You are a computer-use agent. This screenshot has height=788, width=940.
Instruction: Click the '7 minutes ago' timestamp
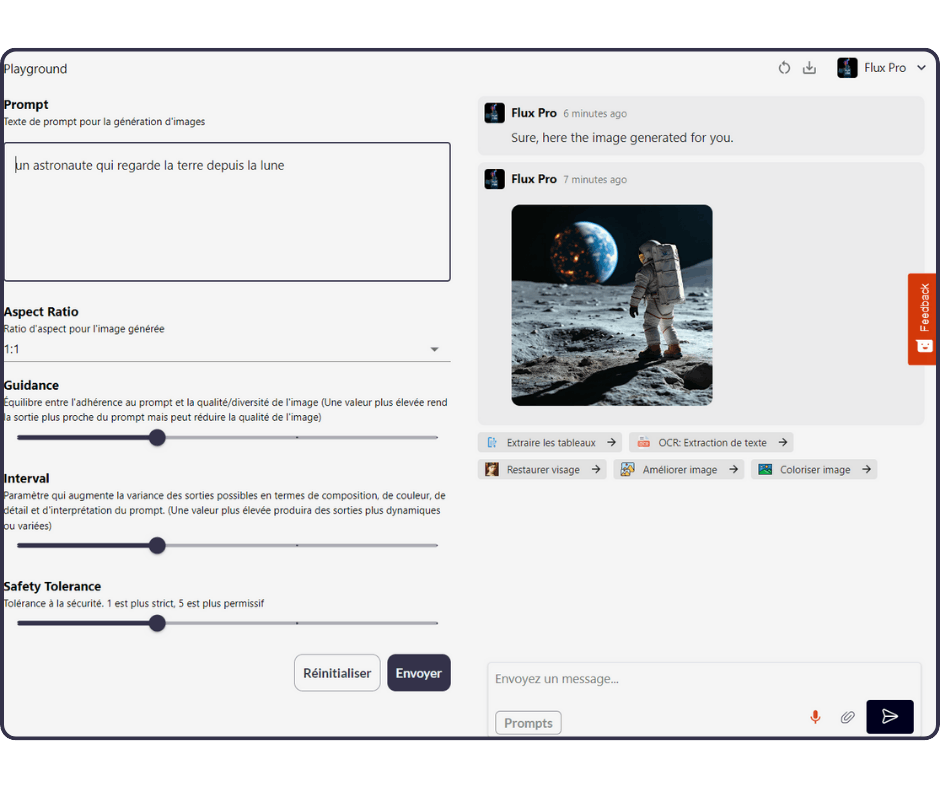point(595,179)
